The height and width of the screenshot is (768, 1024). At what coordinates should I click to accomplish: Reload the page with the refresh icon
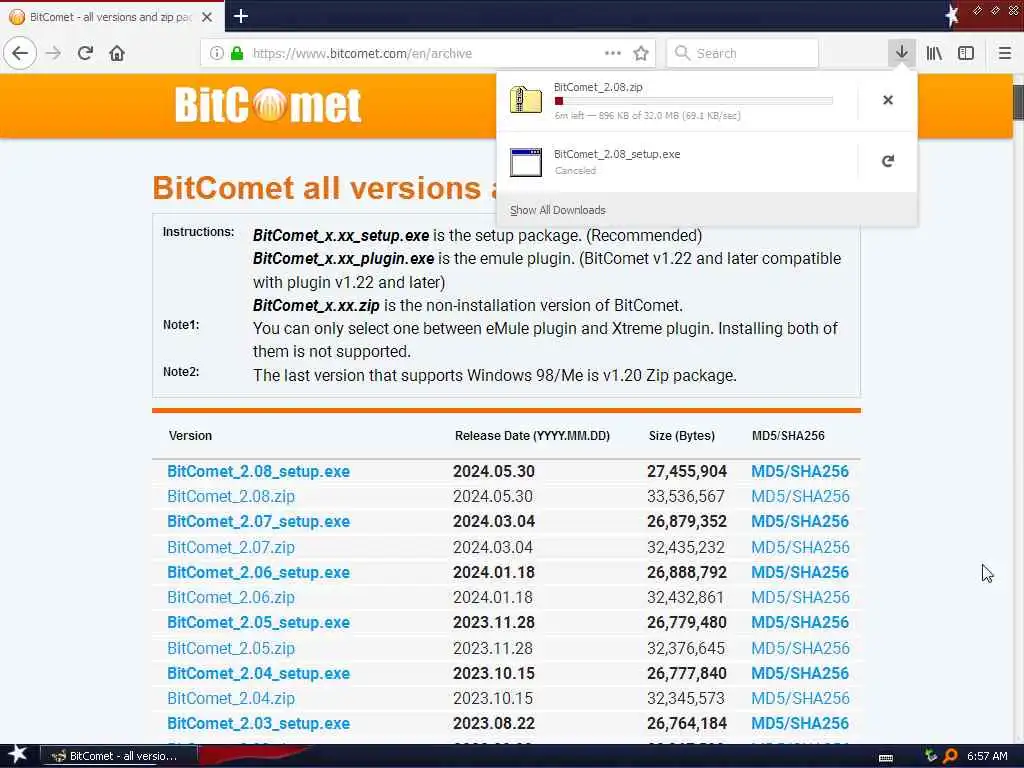[86, 53]
